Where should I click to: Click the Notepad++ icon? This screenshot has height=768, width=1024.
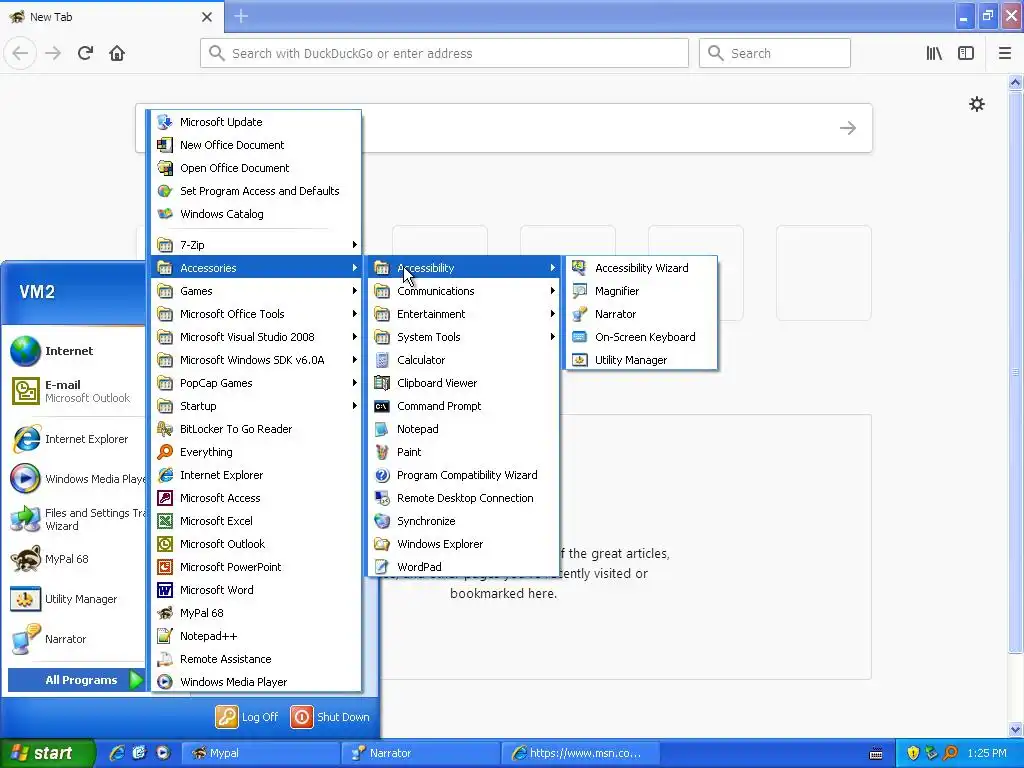coord(165,636)
